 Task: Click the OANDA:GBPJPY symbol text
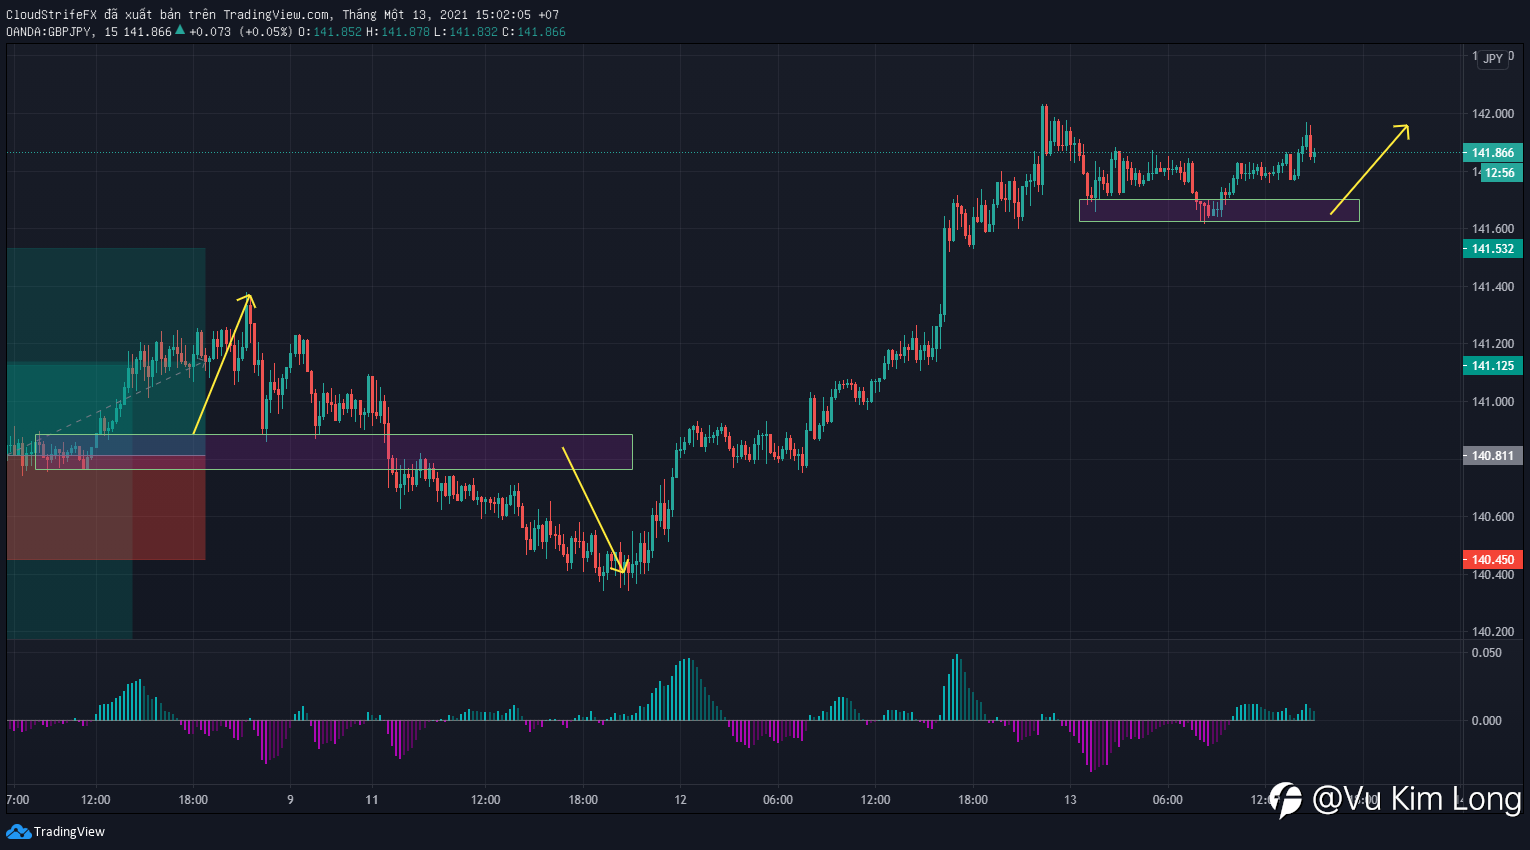49,31
